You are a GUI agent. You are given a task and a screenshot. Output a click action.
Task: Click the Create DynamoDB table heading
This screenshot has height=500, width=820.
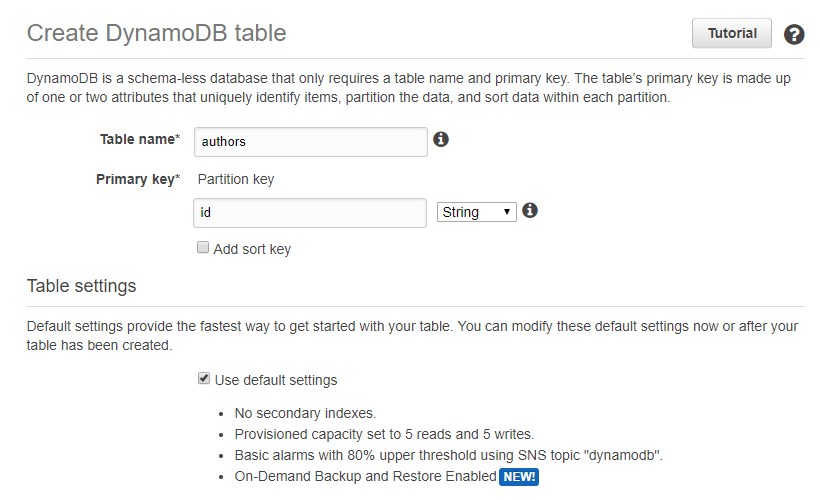coord(156,33)
